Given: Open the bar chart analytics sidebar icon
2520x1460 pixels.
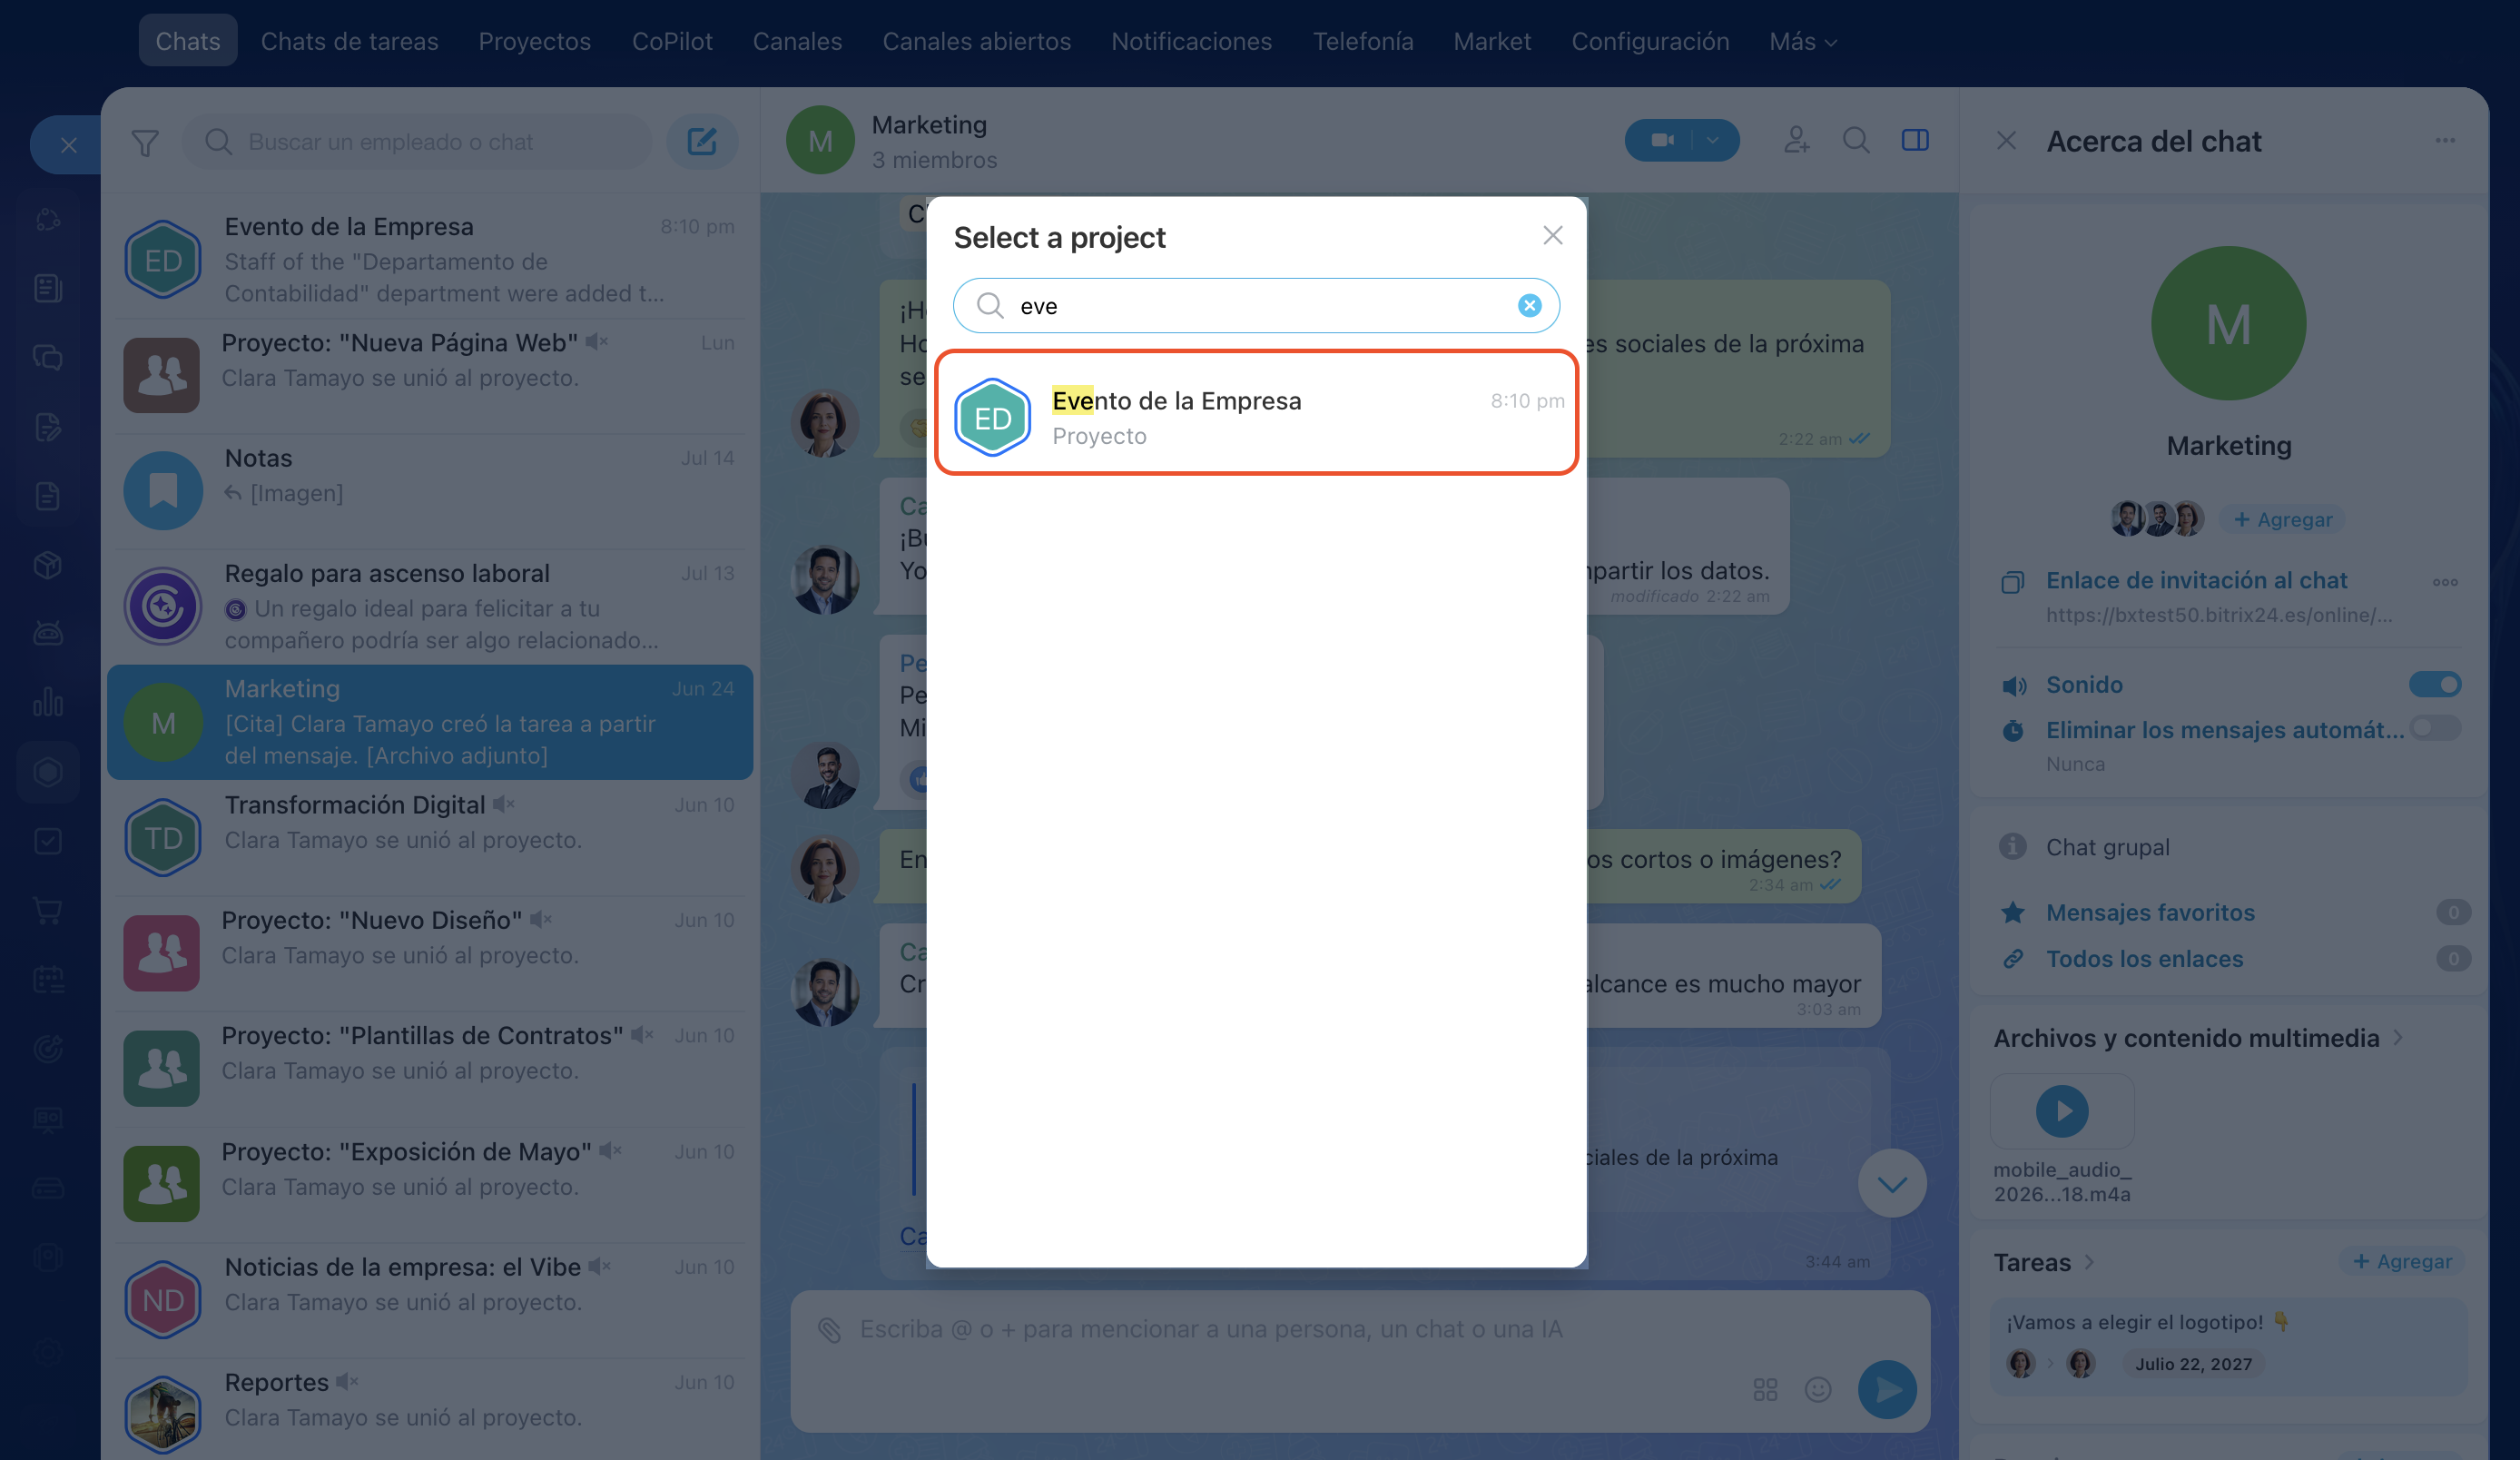Looking at the screenshot, I should (48, 702).
